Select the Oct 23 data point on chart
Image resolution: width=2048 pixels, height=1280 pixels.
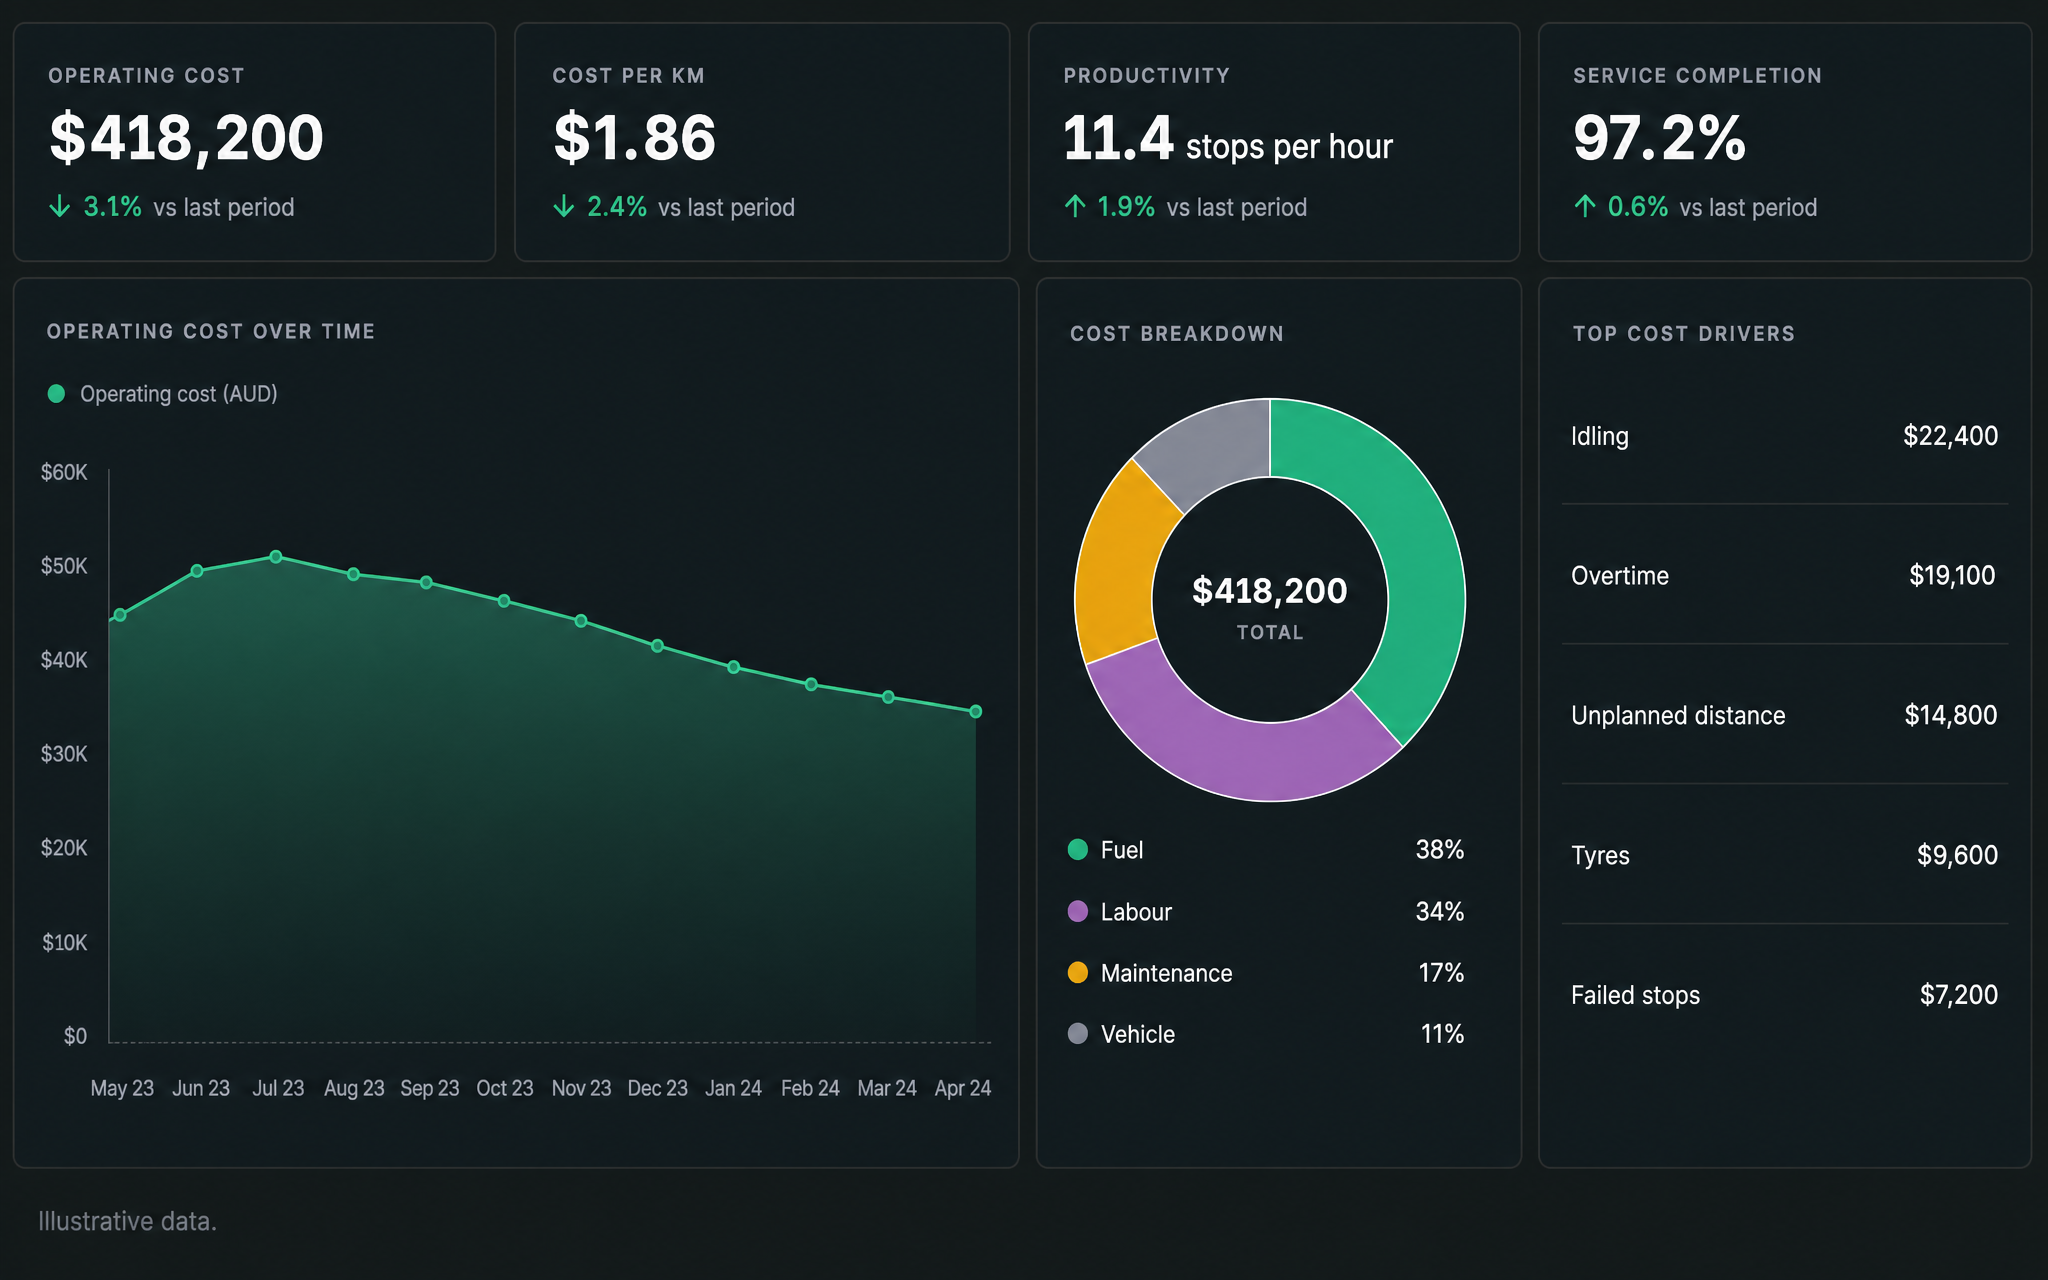[504, 601]
